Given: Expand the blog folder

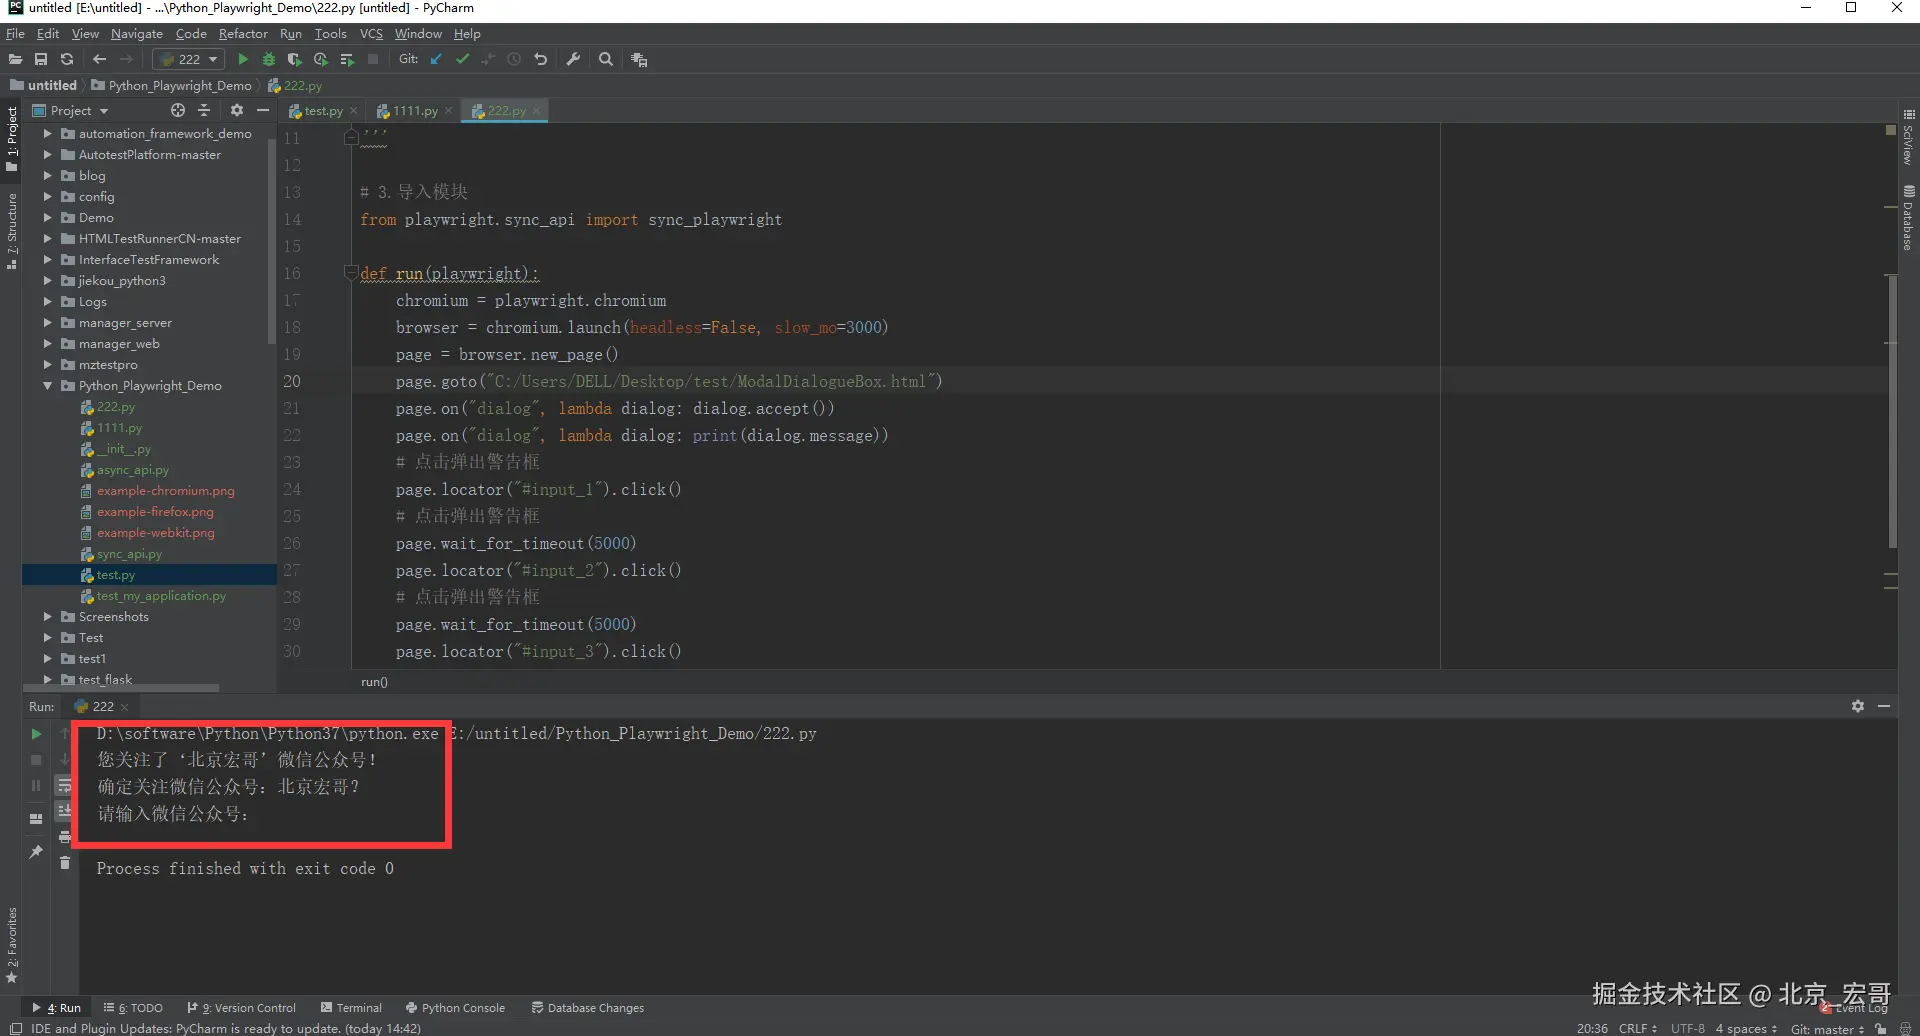Looking at the screenshot, I should tap(47, 175).
